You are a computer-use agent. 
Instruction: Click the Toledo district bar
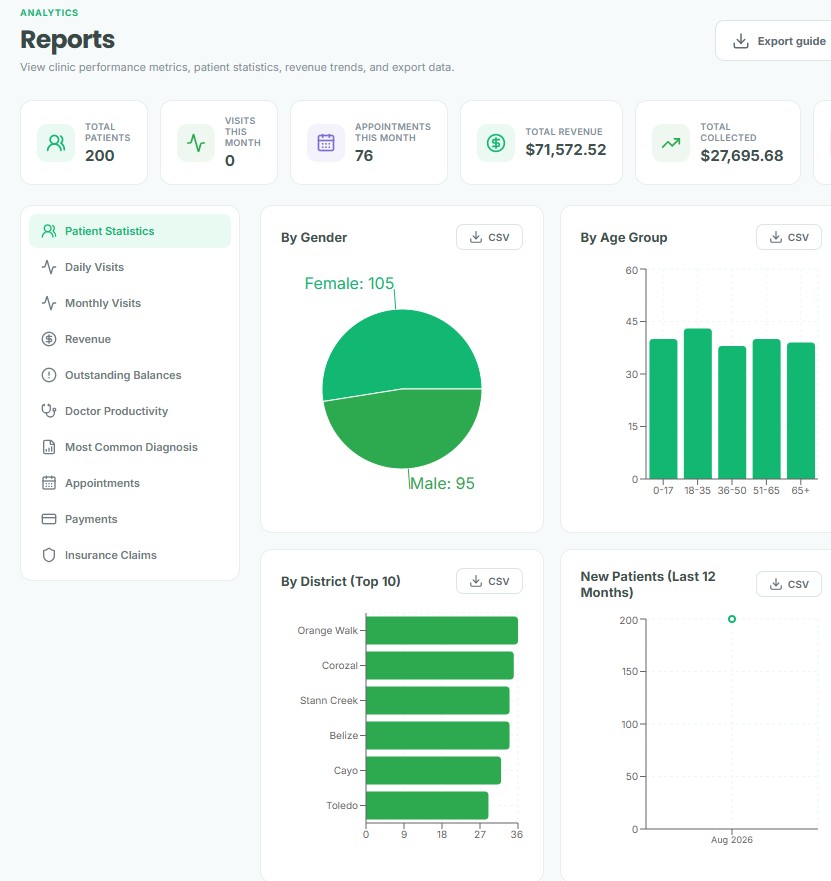pyautogui.click(x=427, y=805)
